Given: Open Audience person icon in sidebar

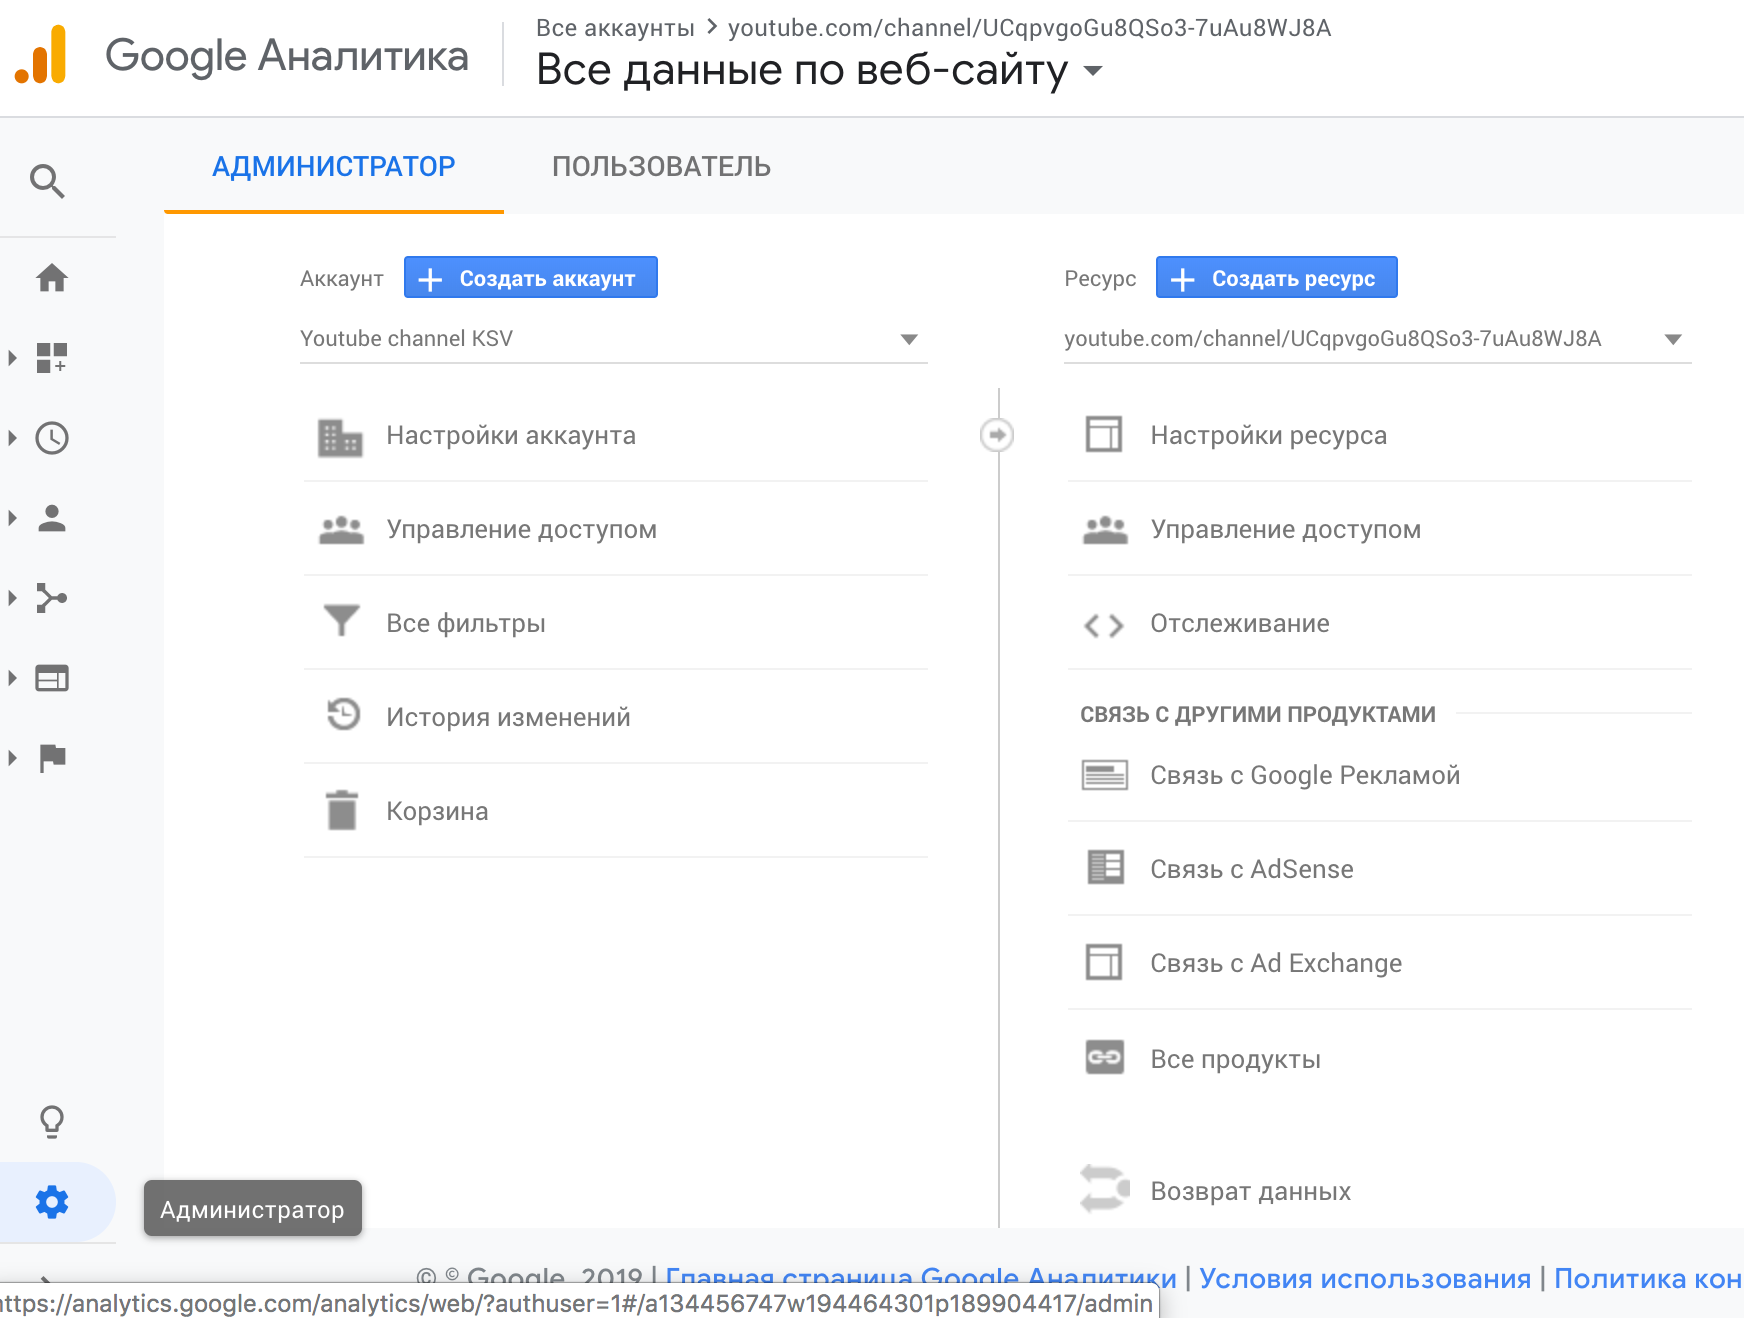Looking at the screenshot, I should (x=52, y=518).
